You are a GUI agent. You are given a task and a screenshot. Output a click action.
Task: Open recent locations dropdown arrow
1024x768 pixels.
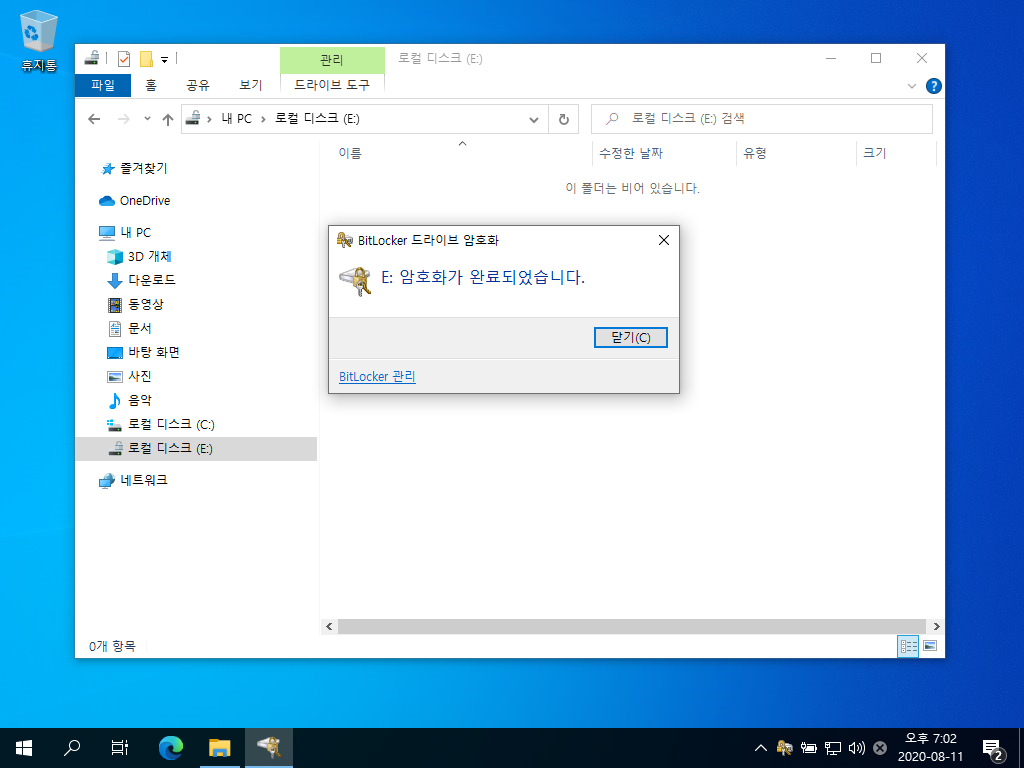coord(147,119)
